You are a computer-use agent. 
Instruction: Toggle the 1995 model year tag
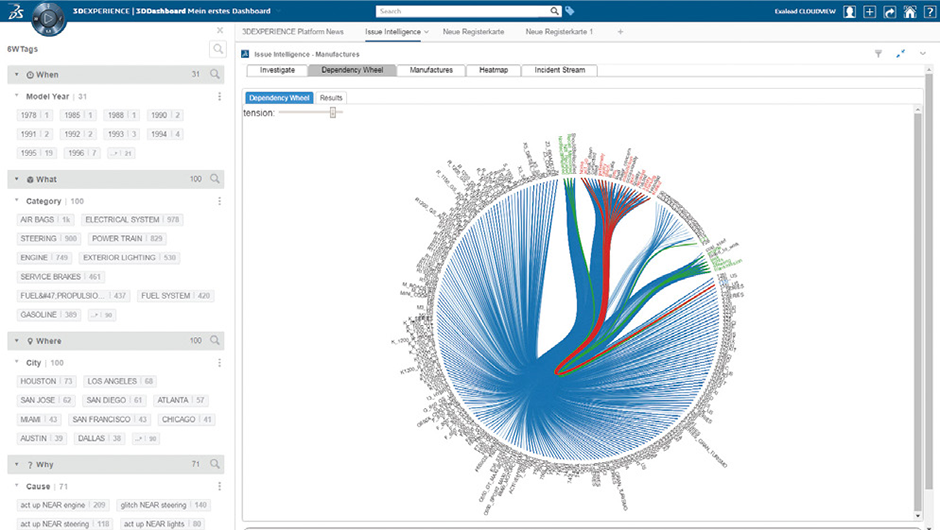click(x=37, y=153)
